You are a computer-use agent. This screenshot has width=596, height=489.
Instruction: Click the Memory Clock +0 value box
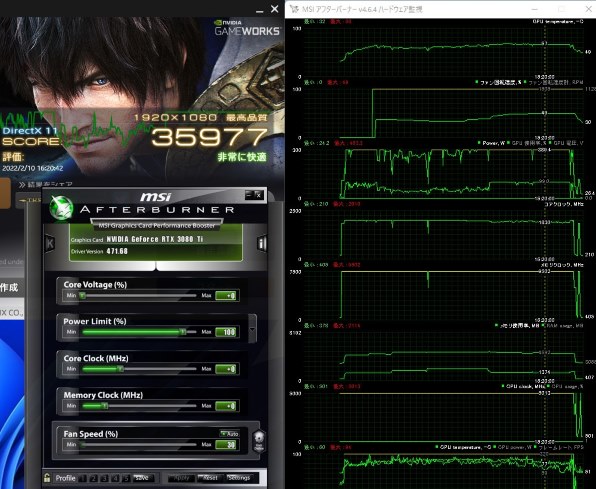click(227, 406)
